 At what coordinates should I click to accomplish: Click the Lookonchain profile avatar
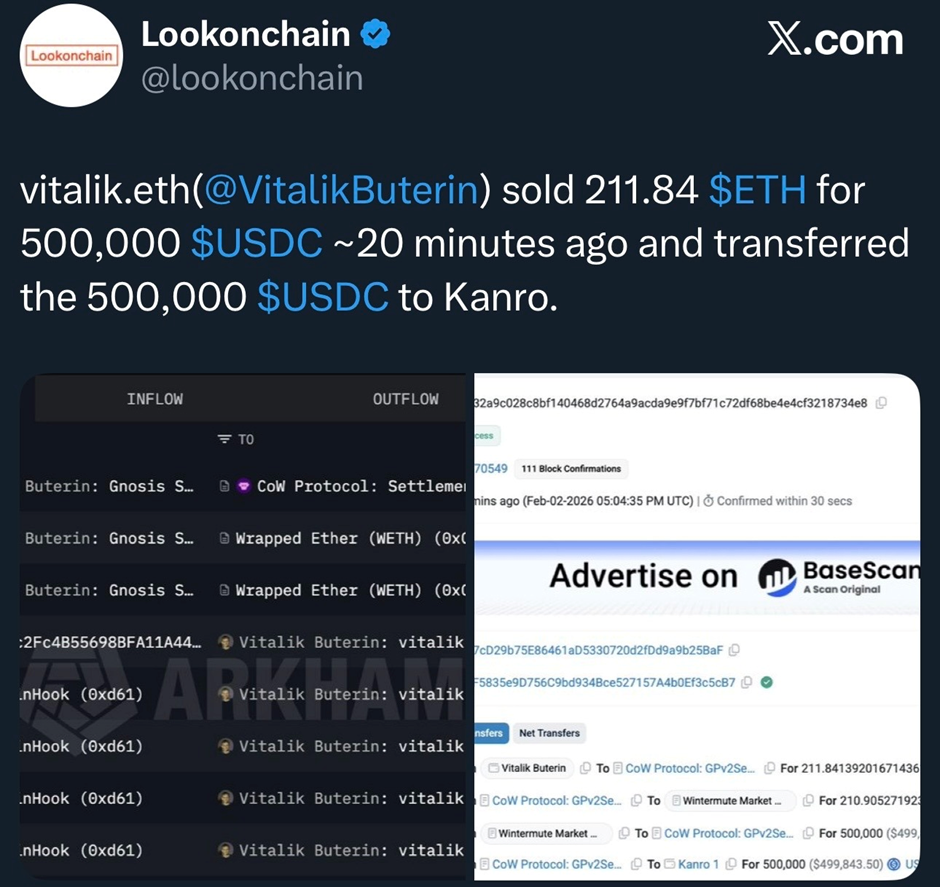(x=72, y=56)
